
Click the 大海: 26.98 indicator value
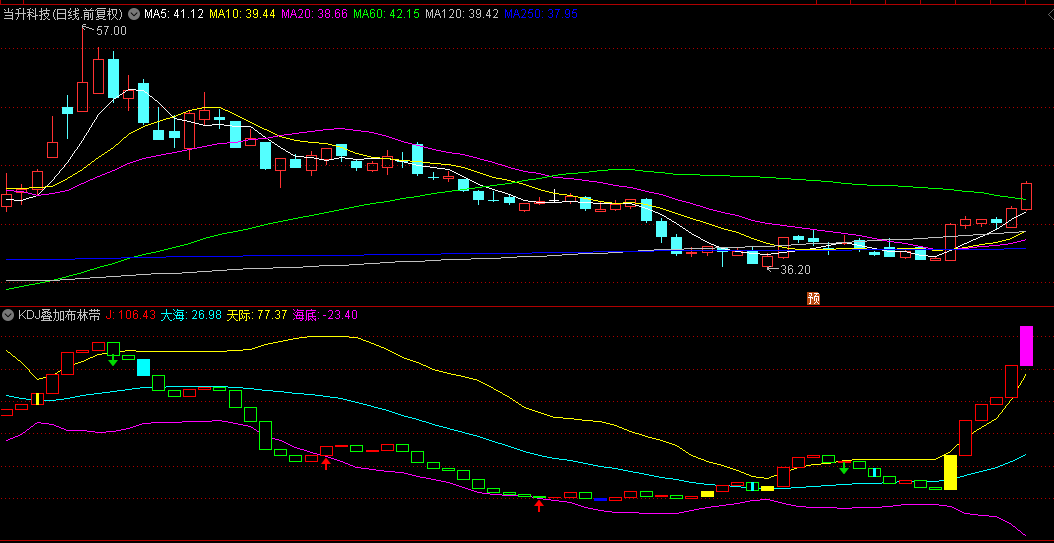[x=191, y=315]
